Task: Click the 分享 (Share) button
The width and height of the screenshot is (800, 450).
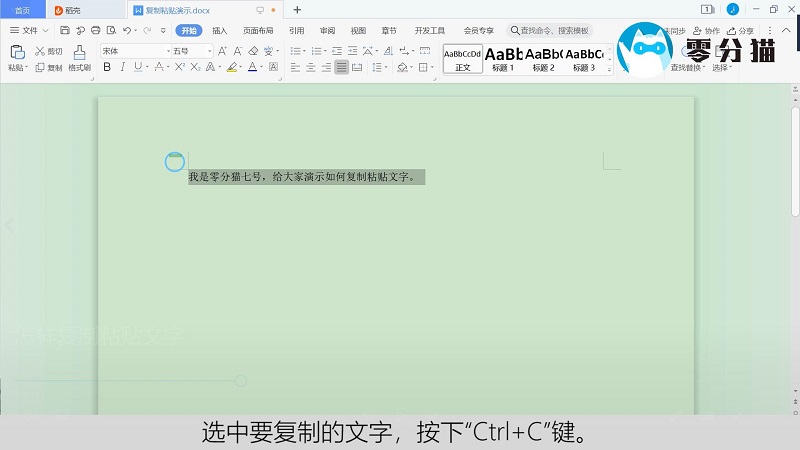Action: (x=741, y=31)
